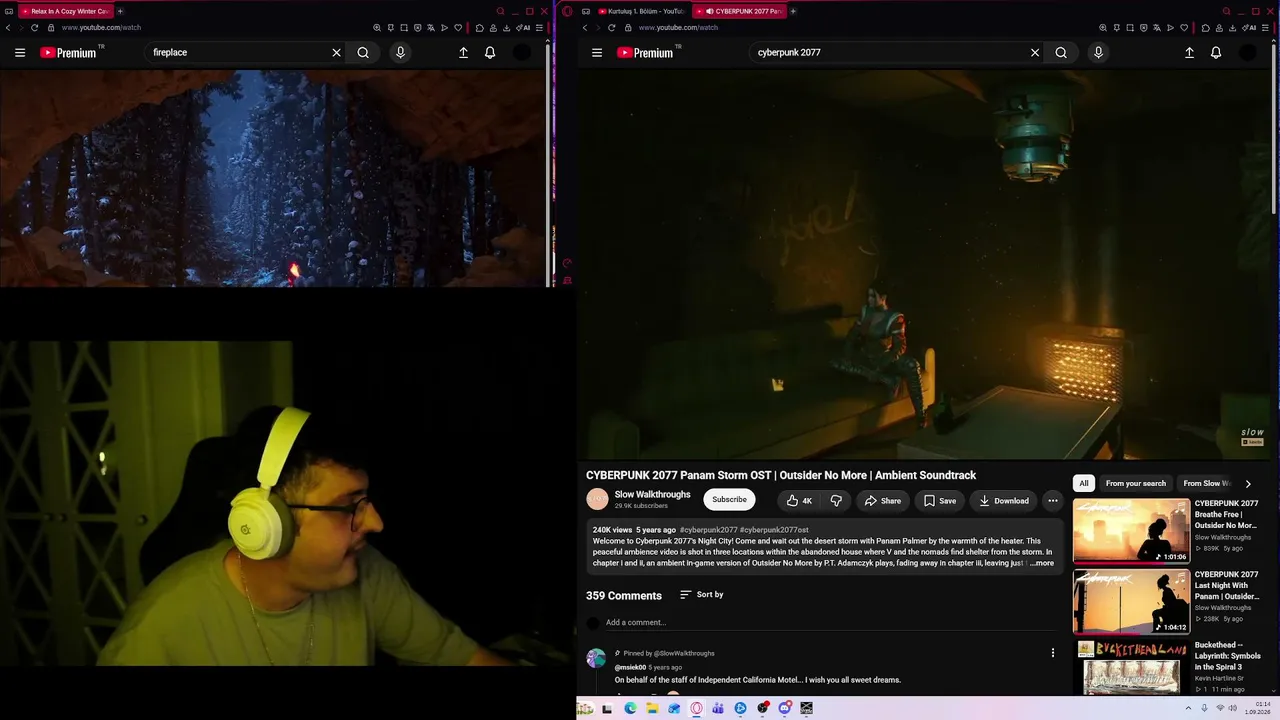
Task: Open Slow Walkthroughs channel avatar
Action: pos(597,500)
